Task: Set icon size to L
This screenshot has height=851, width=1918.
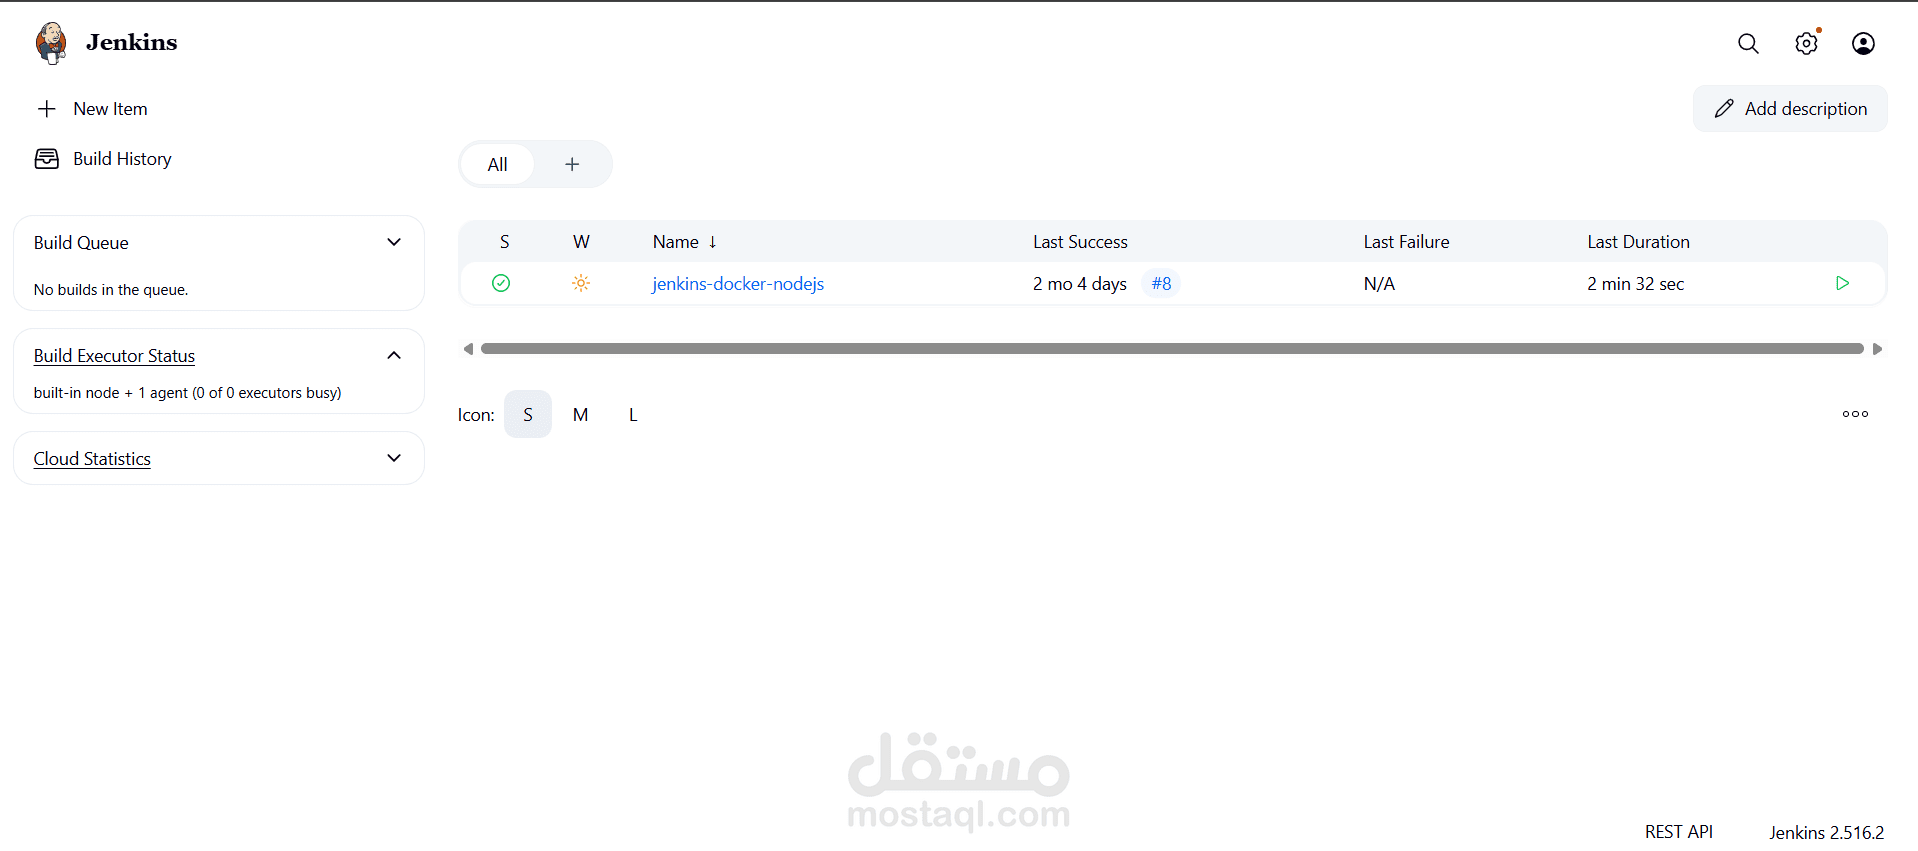Action: (x=633, y=414)
